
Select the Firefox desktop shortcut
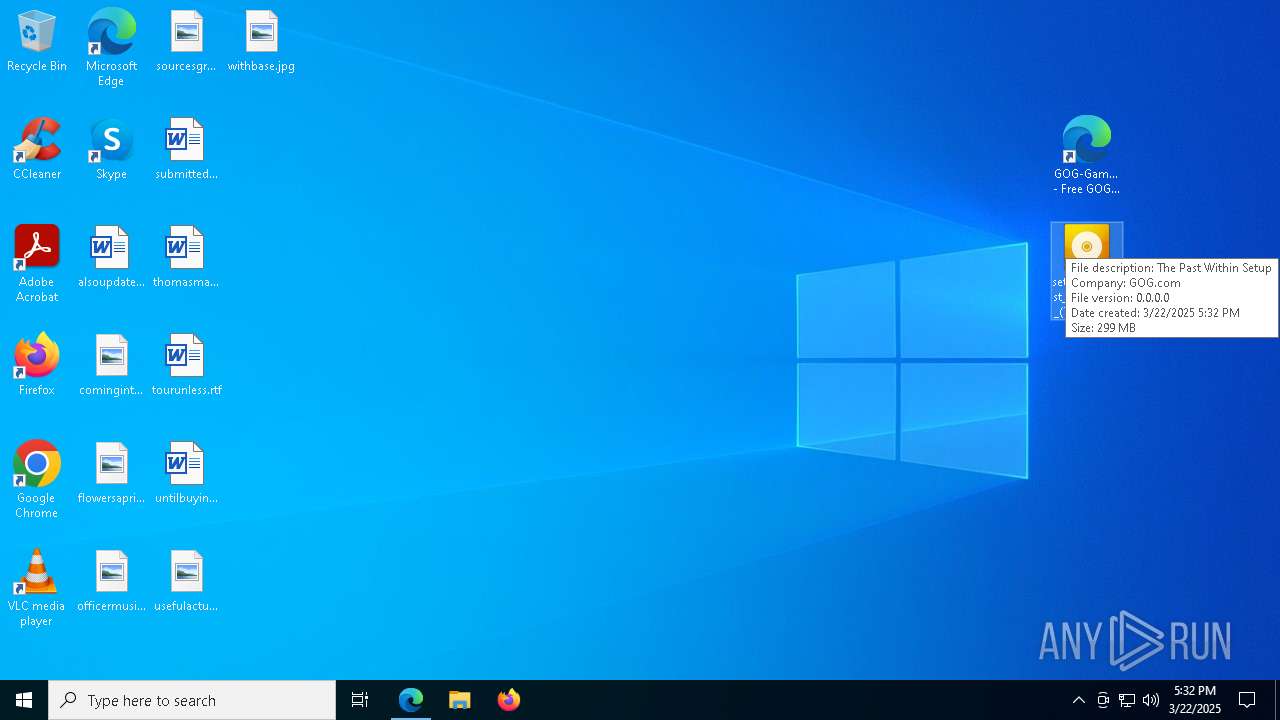point(37,366)
